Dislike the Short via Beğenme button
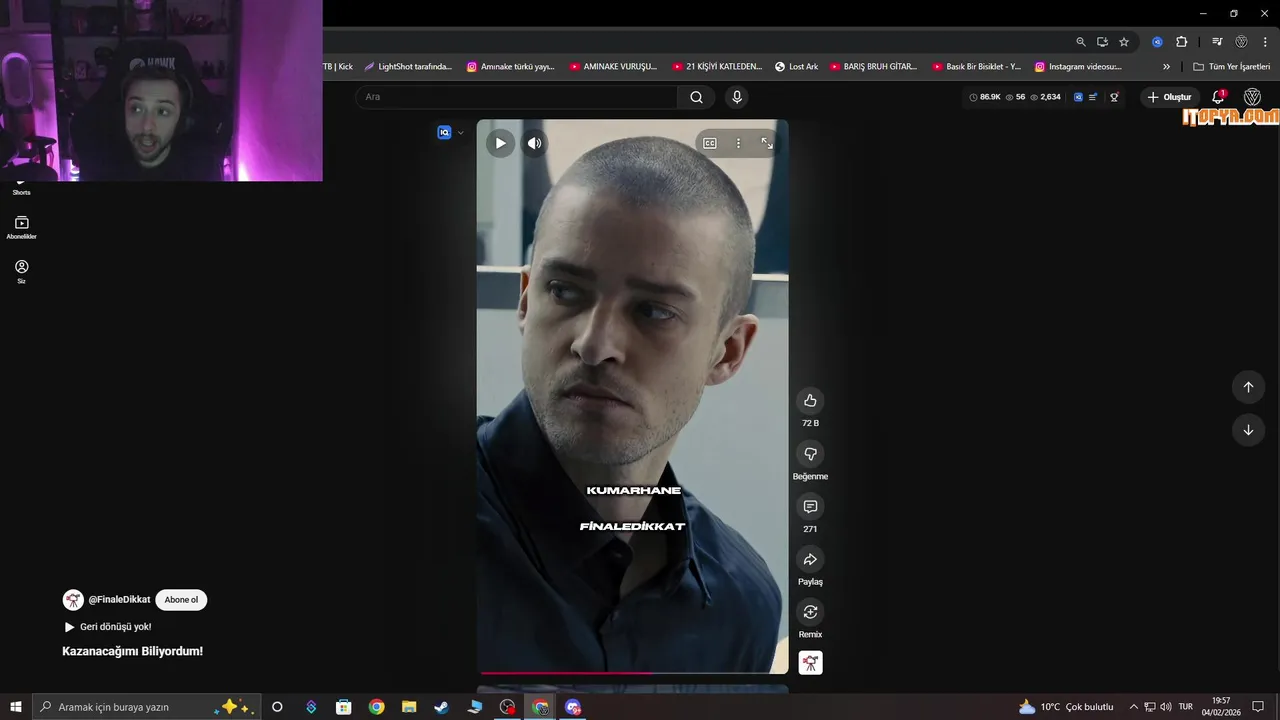The width and height of the screenshot is (1280, 720). point(810,454)
